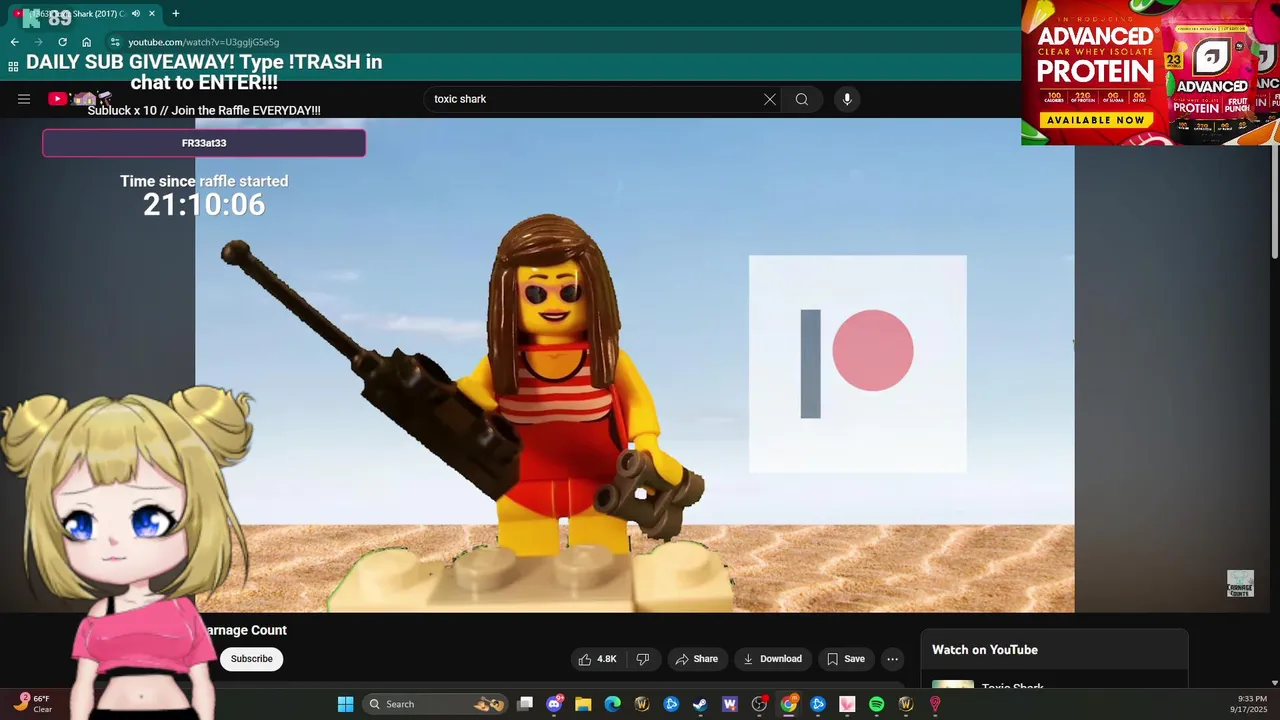This screenshot has height=720, width=1280.
Task: Go back in browser history
Action: pos(14,42)
